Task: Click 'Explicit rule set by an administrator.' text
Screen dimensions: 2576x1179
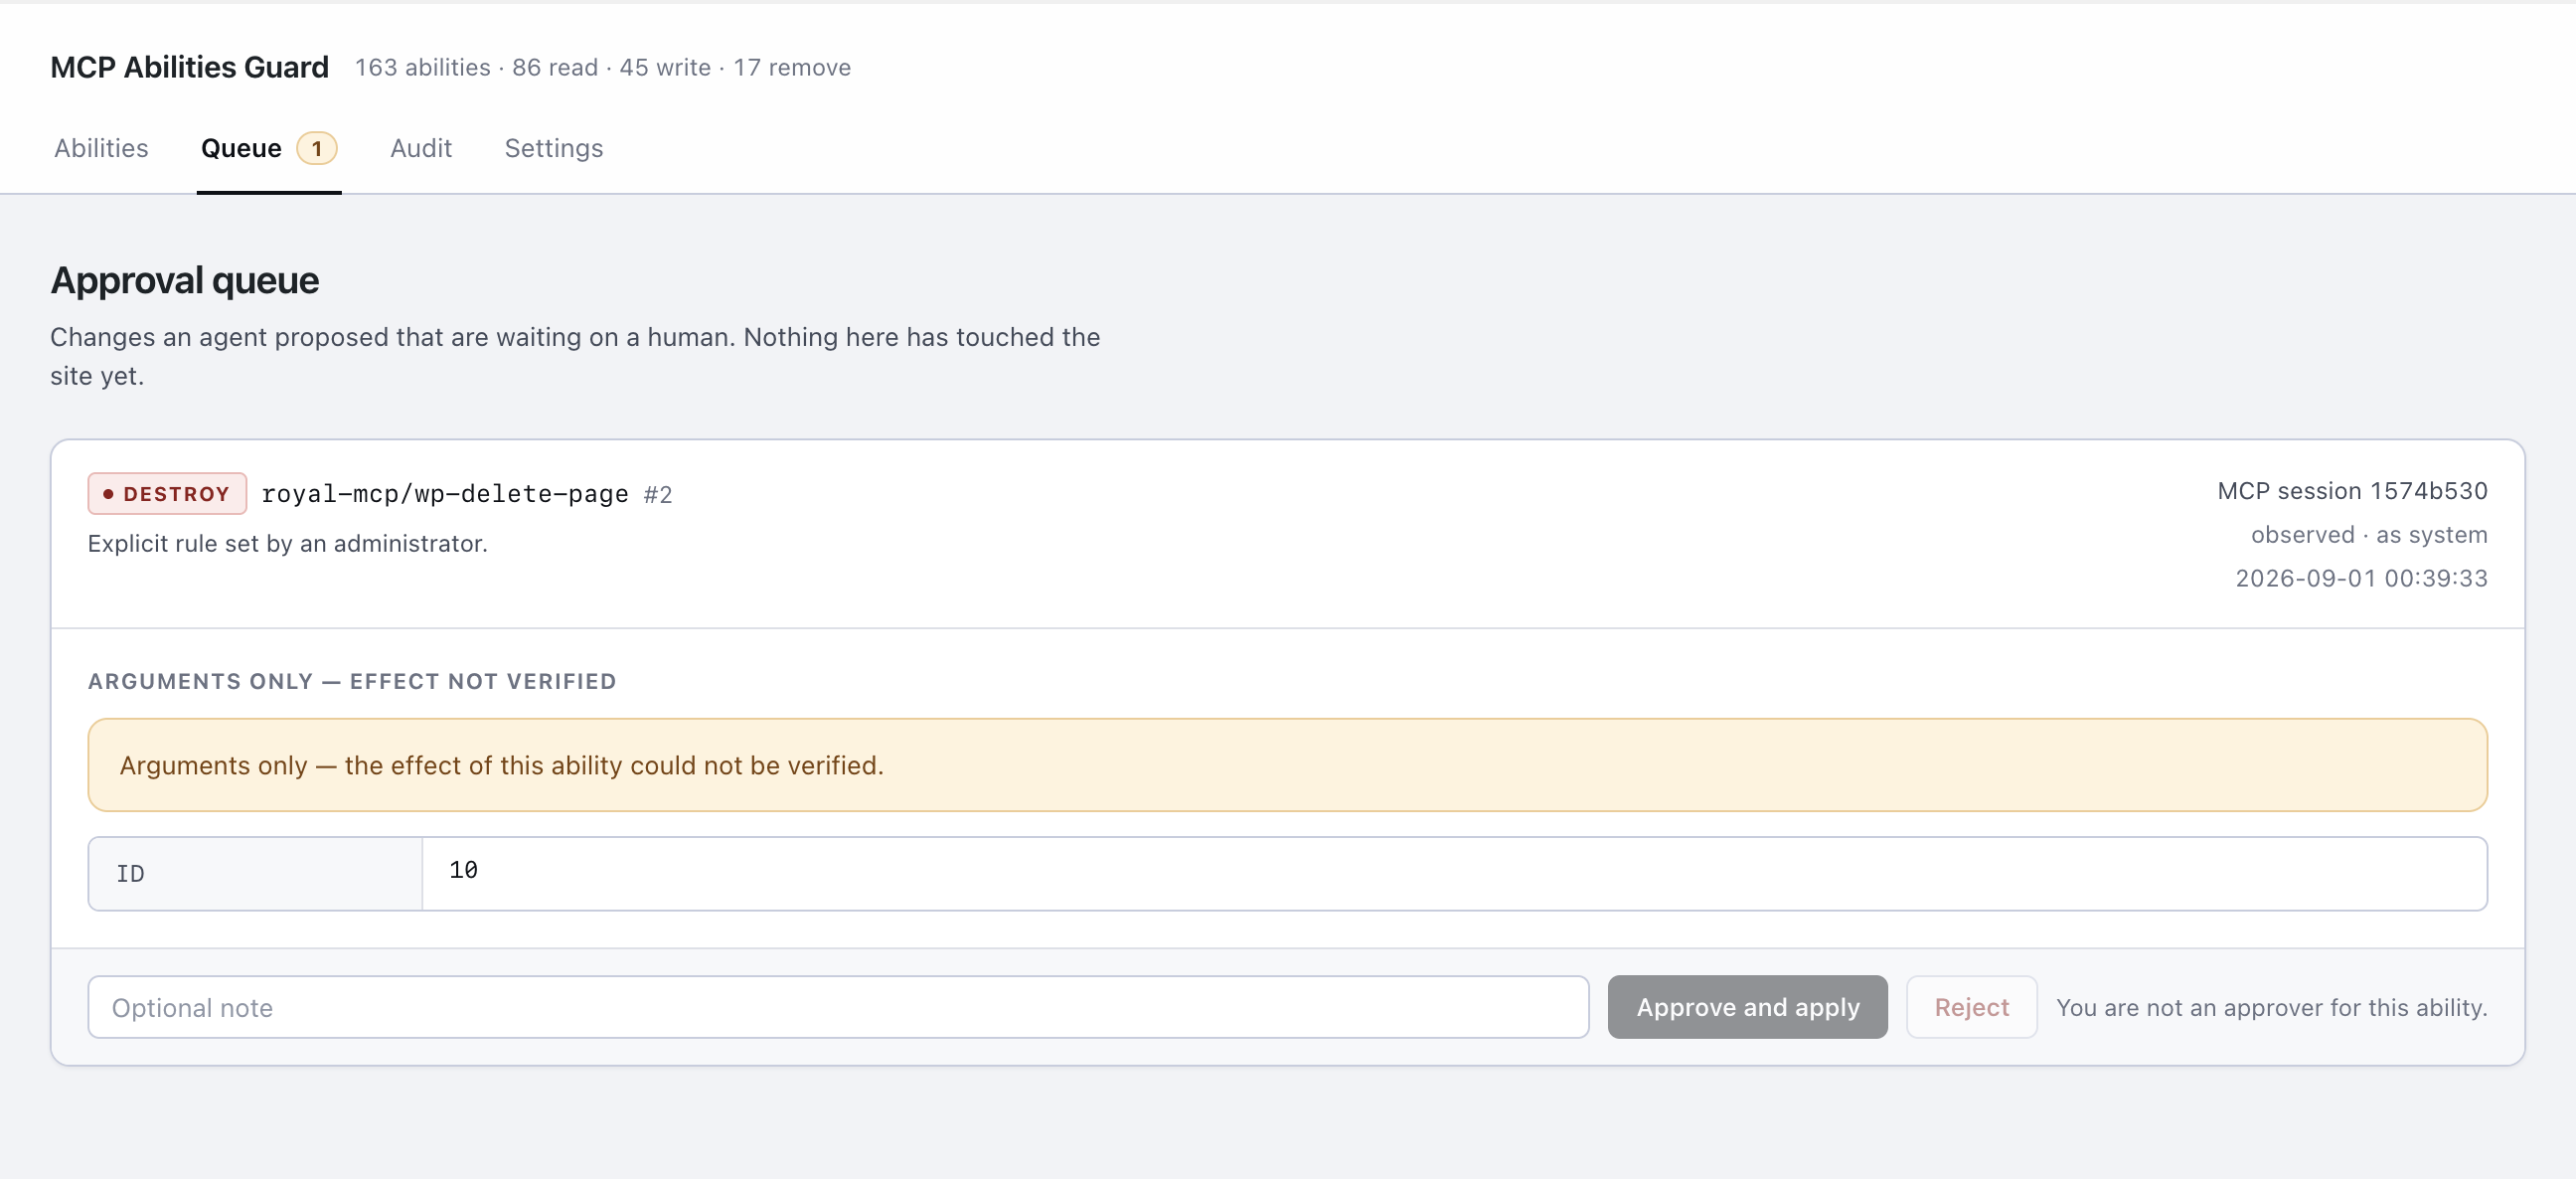Action: pos(288,543)
